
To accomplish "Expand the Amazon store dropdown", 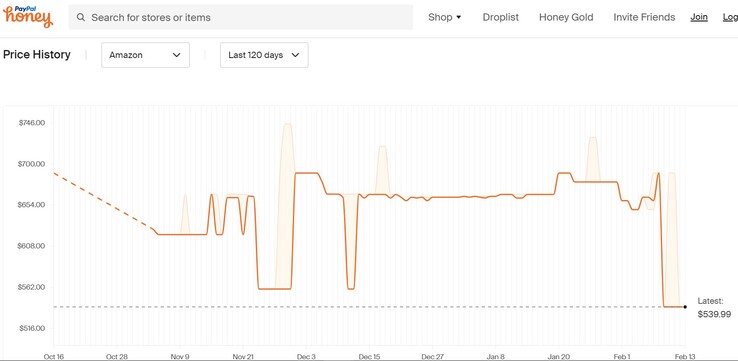I will tap(145, 55).
